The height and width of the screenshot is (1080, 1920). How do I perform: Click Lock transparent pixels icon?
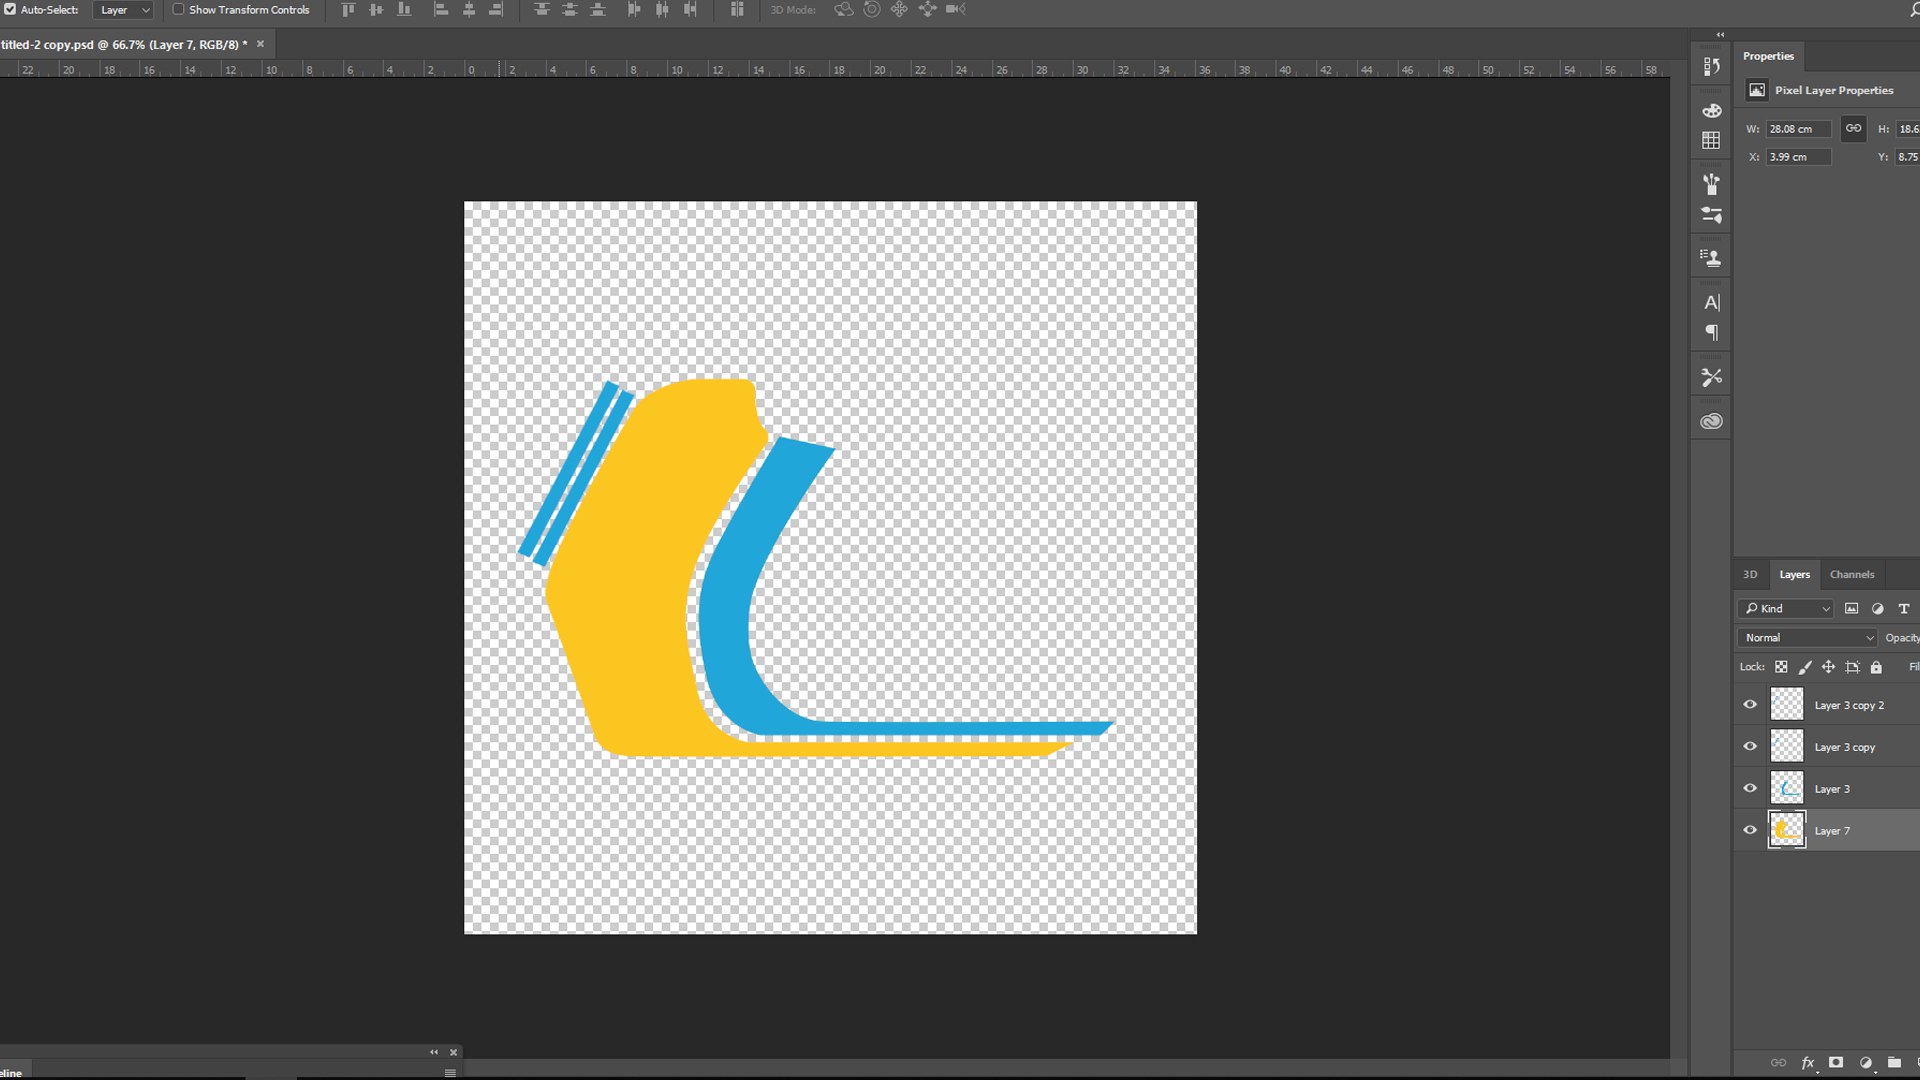coord(1781,667)
